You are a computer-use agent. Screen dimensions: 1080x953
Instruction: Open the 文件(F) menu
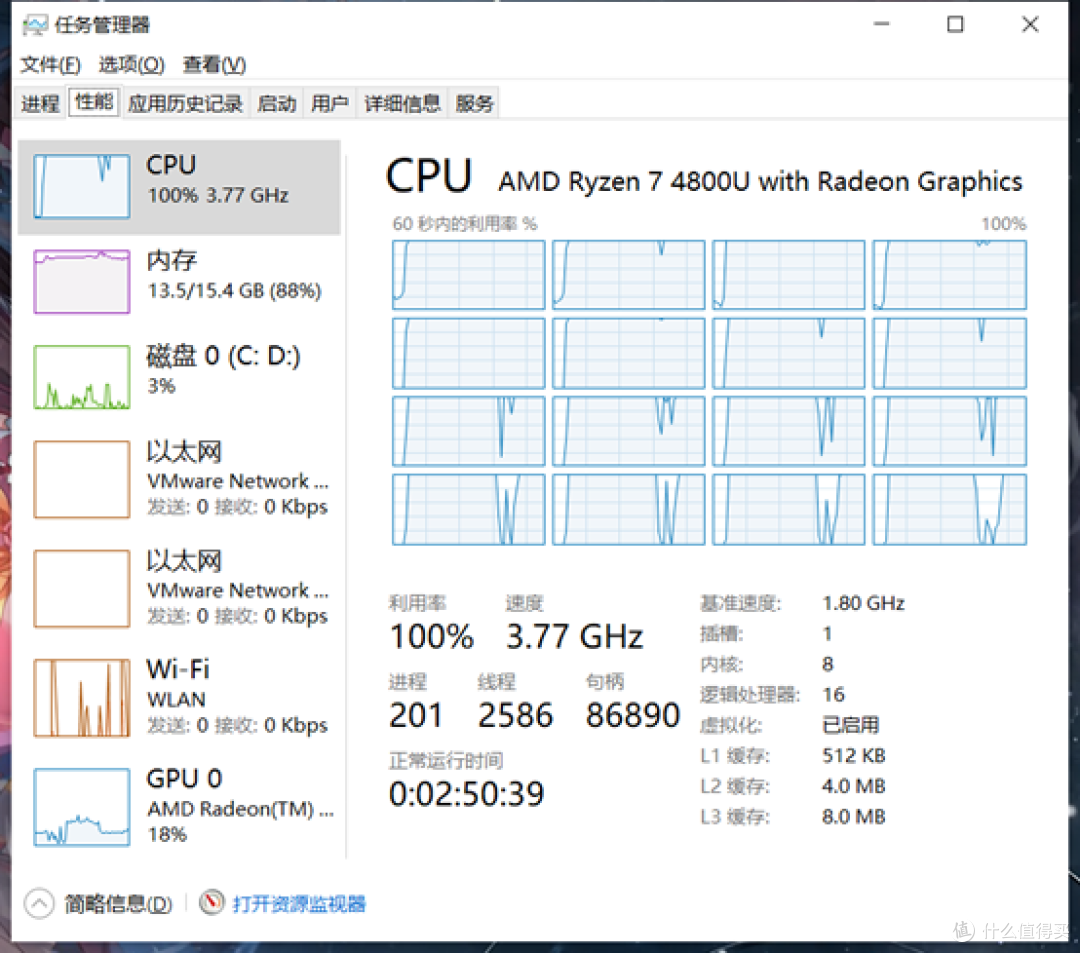(50, 65)
